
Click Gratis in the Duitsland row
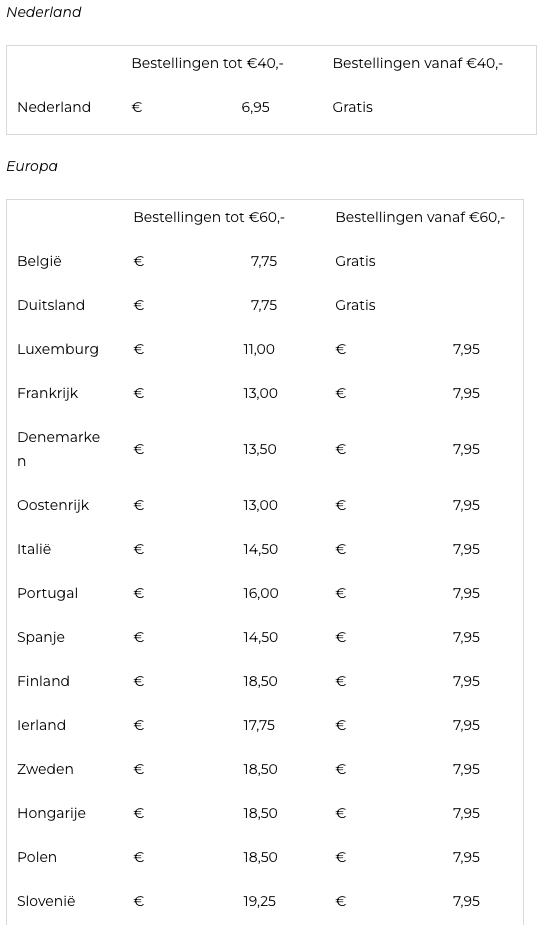[x=355, y=306]
